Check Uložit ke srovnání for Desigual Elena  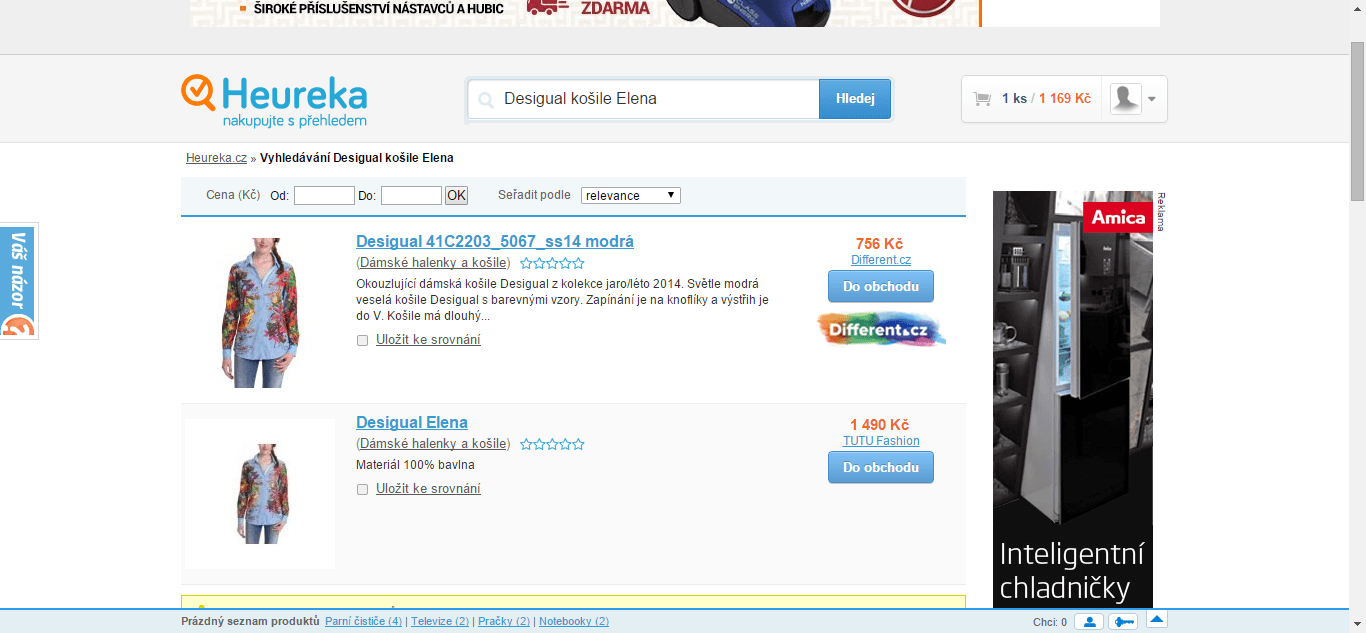click(x=362, y=490)
